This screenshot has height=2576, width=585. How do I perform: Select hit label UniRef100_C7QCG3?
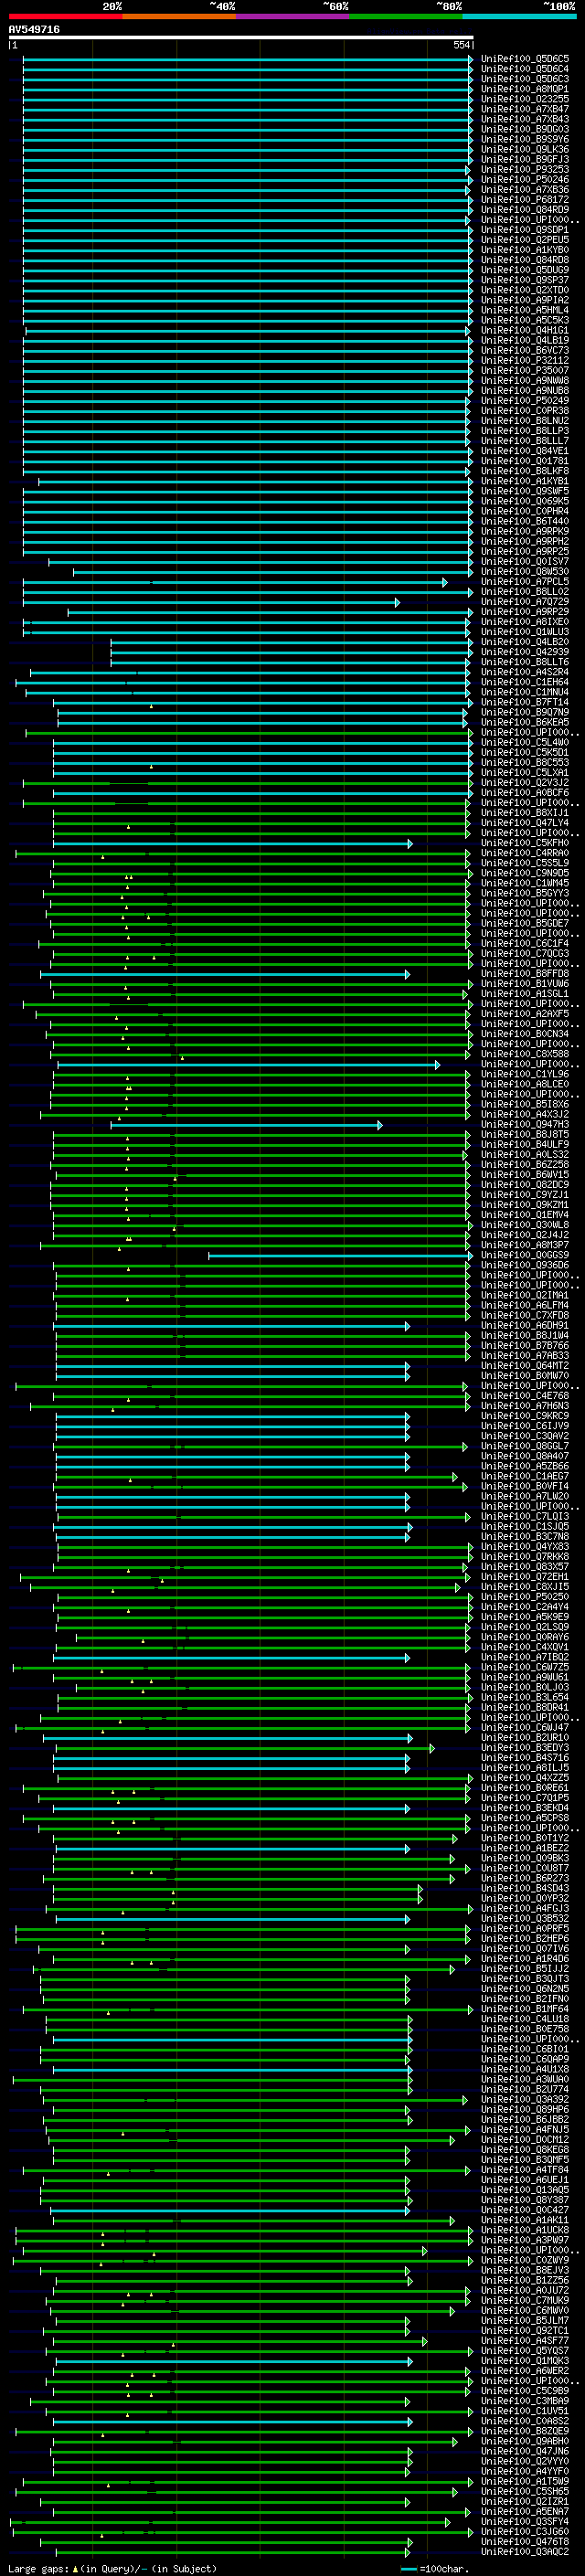tap(525, 954)
